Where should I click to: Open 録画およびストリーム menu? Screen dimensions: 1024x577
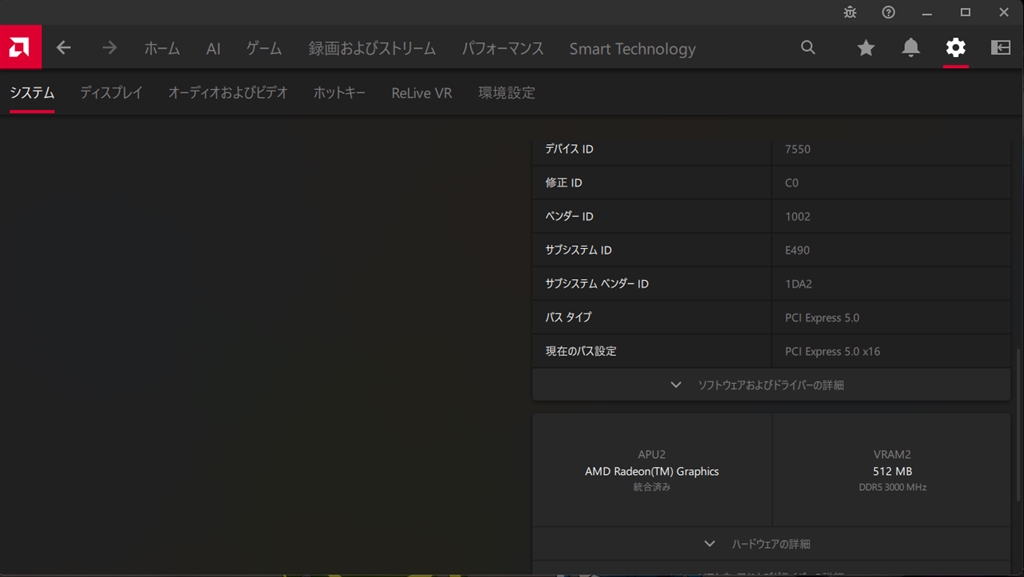pyautogui.click(x=372, y=48)
